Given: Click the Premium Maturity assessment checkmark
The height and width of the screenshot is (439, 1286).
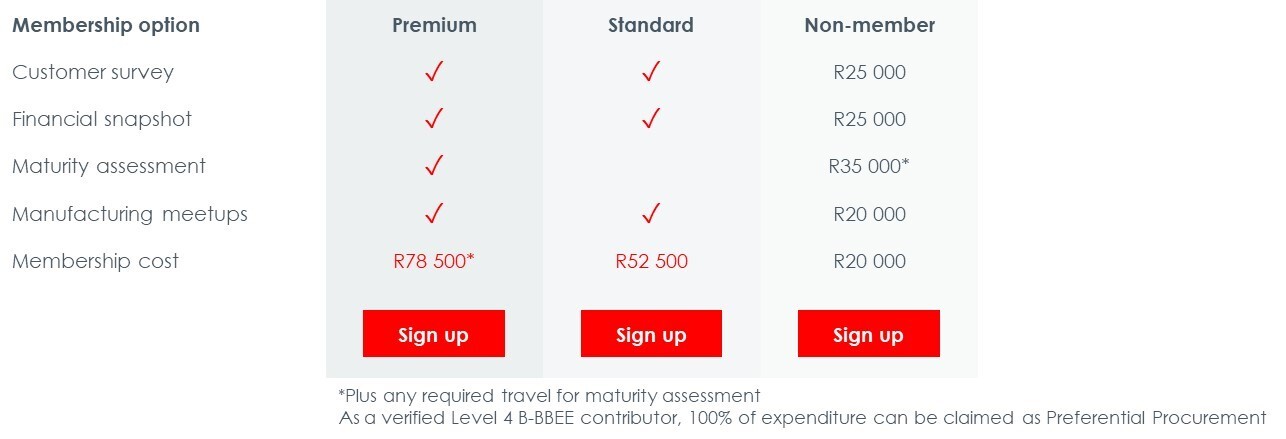Looking at the screenshot, I should click(434, 165).
